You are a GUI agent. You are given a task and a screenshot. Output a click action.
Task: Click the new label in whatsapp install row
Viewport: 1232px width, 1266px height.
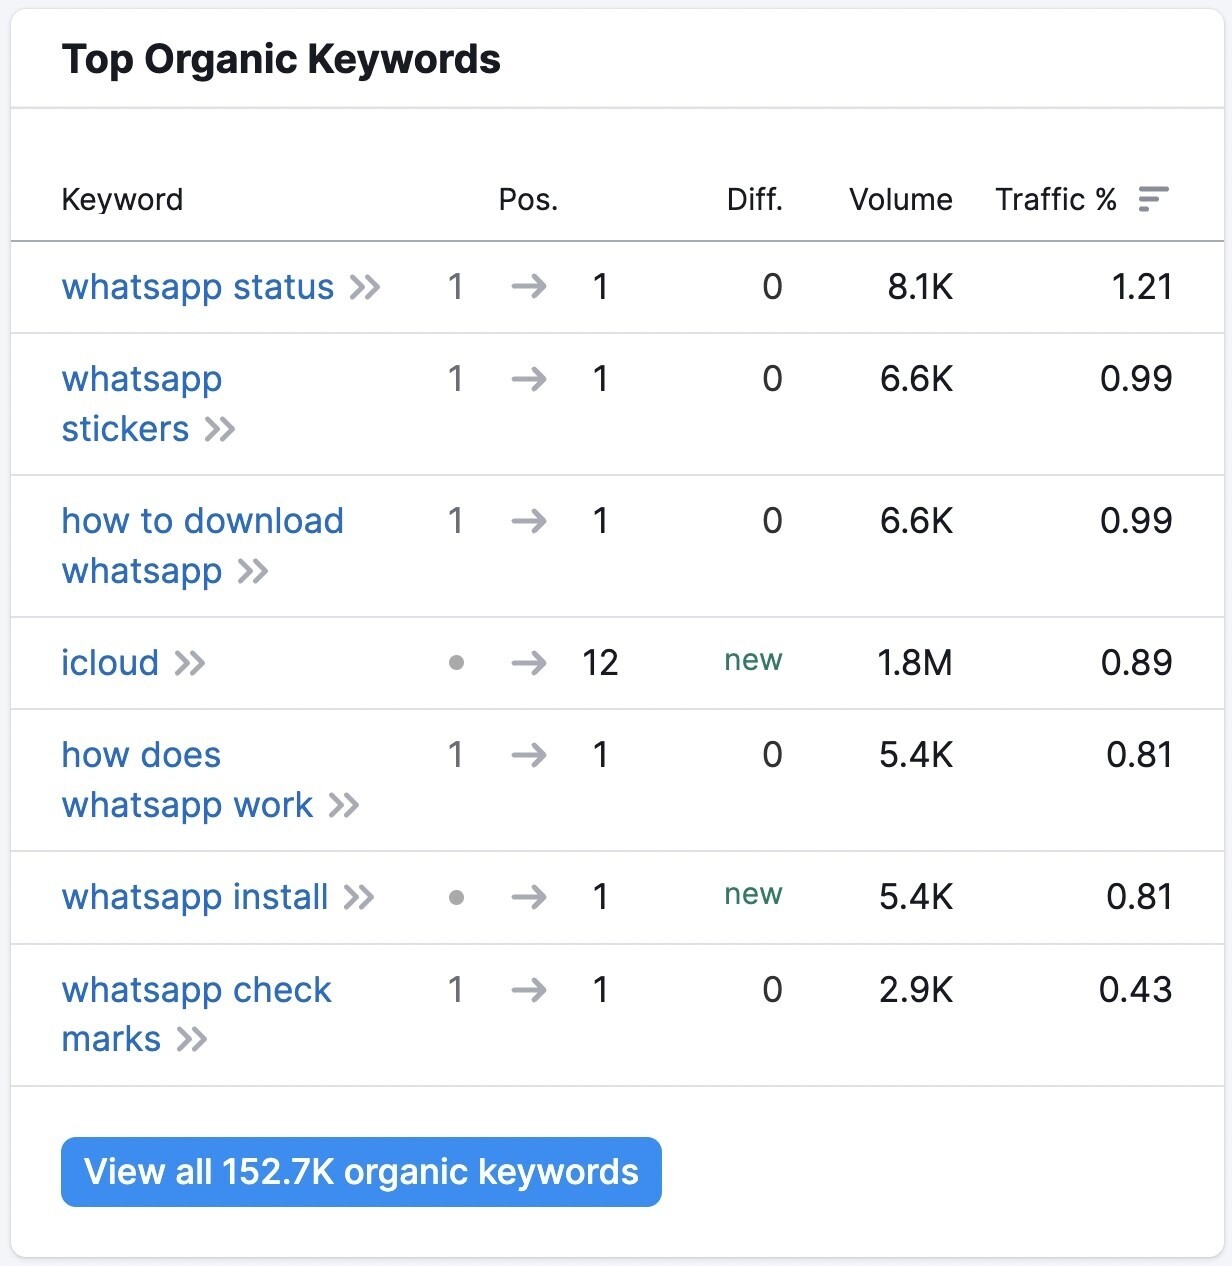[754, 894]
